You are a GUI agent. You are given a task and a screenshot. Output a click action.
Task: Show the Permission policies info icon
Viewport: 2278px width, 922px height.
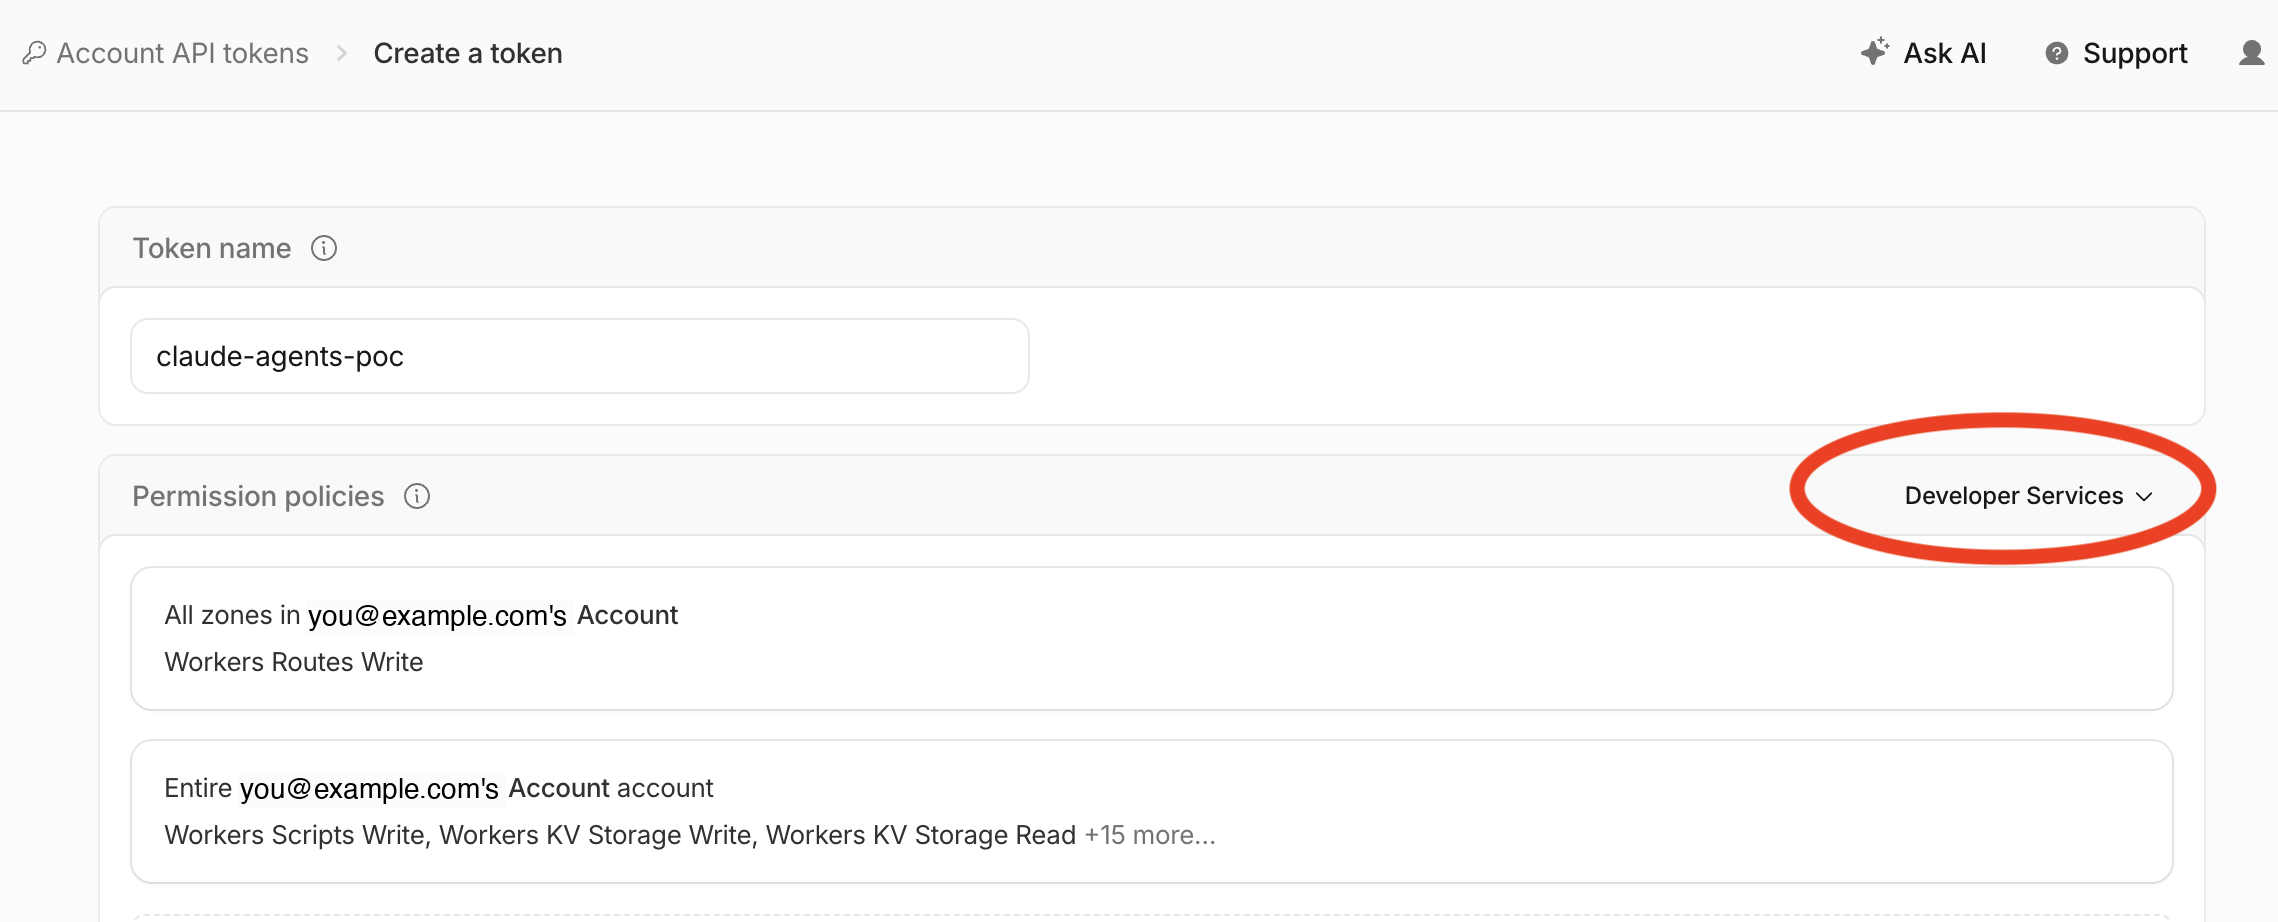[x=417, y=496]
